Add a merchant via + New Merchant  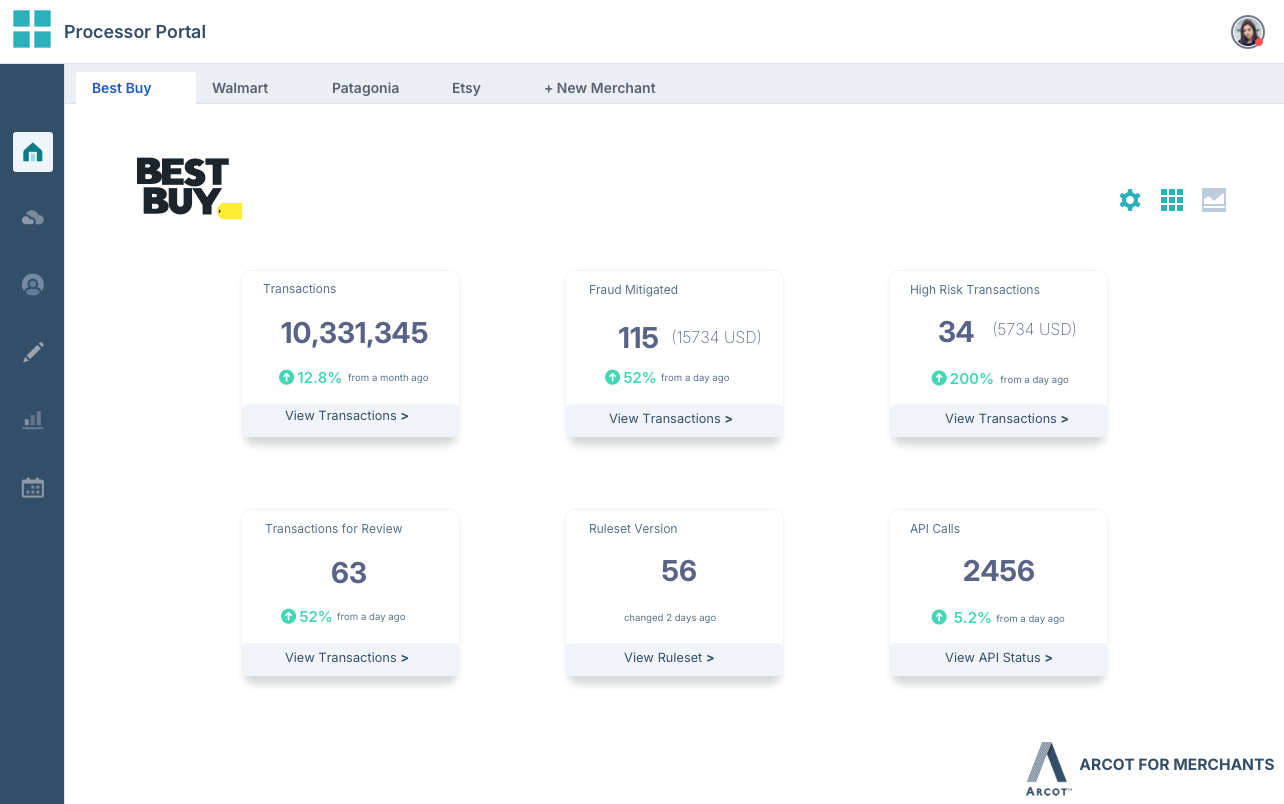pos(600,88)
